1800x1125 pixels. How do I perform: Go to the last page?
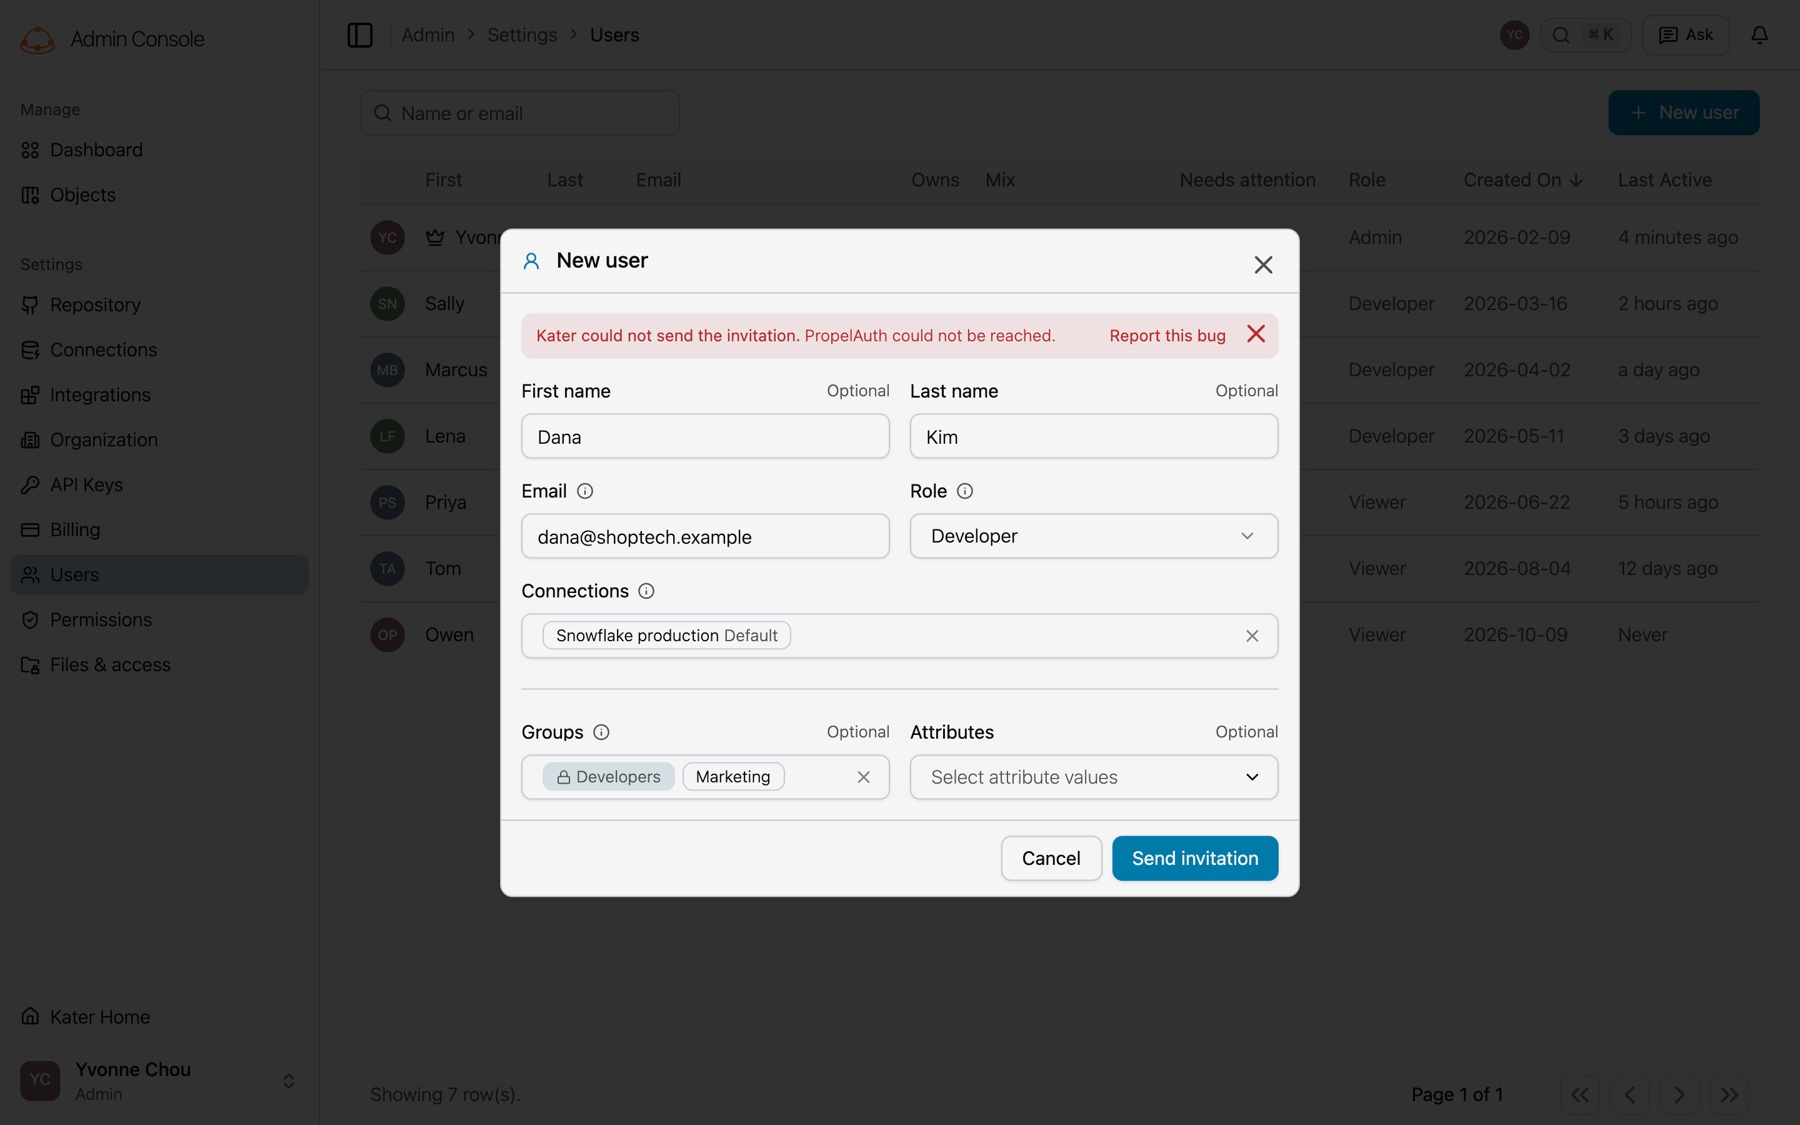1730,1095
